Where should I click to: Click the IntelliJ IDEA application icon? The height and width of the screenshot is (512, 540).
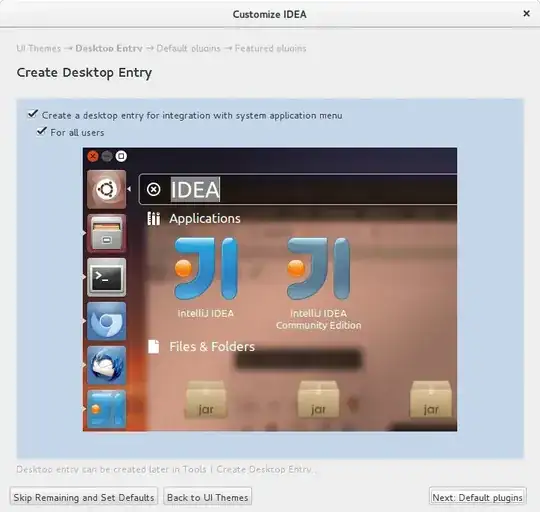coord(206,268)
